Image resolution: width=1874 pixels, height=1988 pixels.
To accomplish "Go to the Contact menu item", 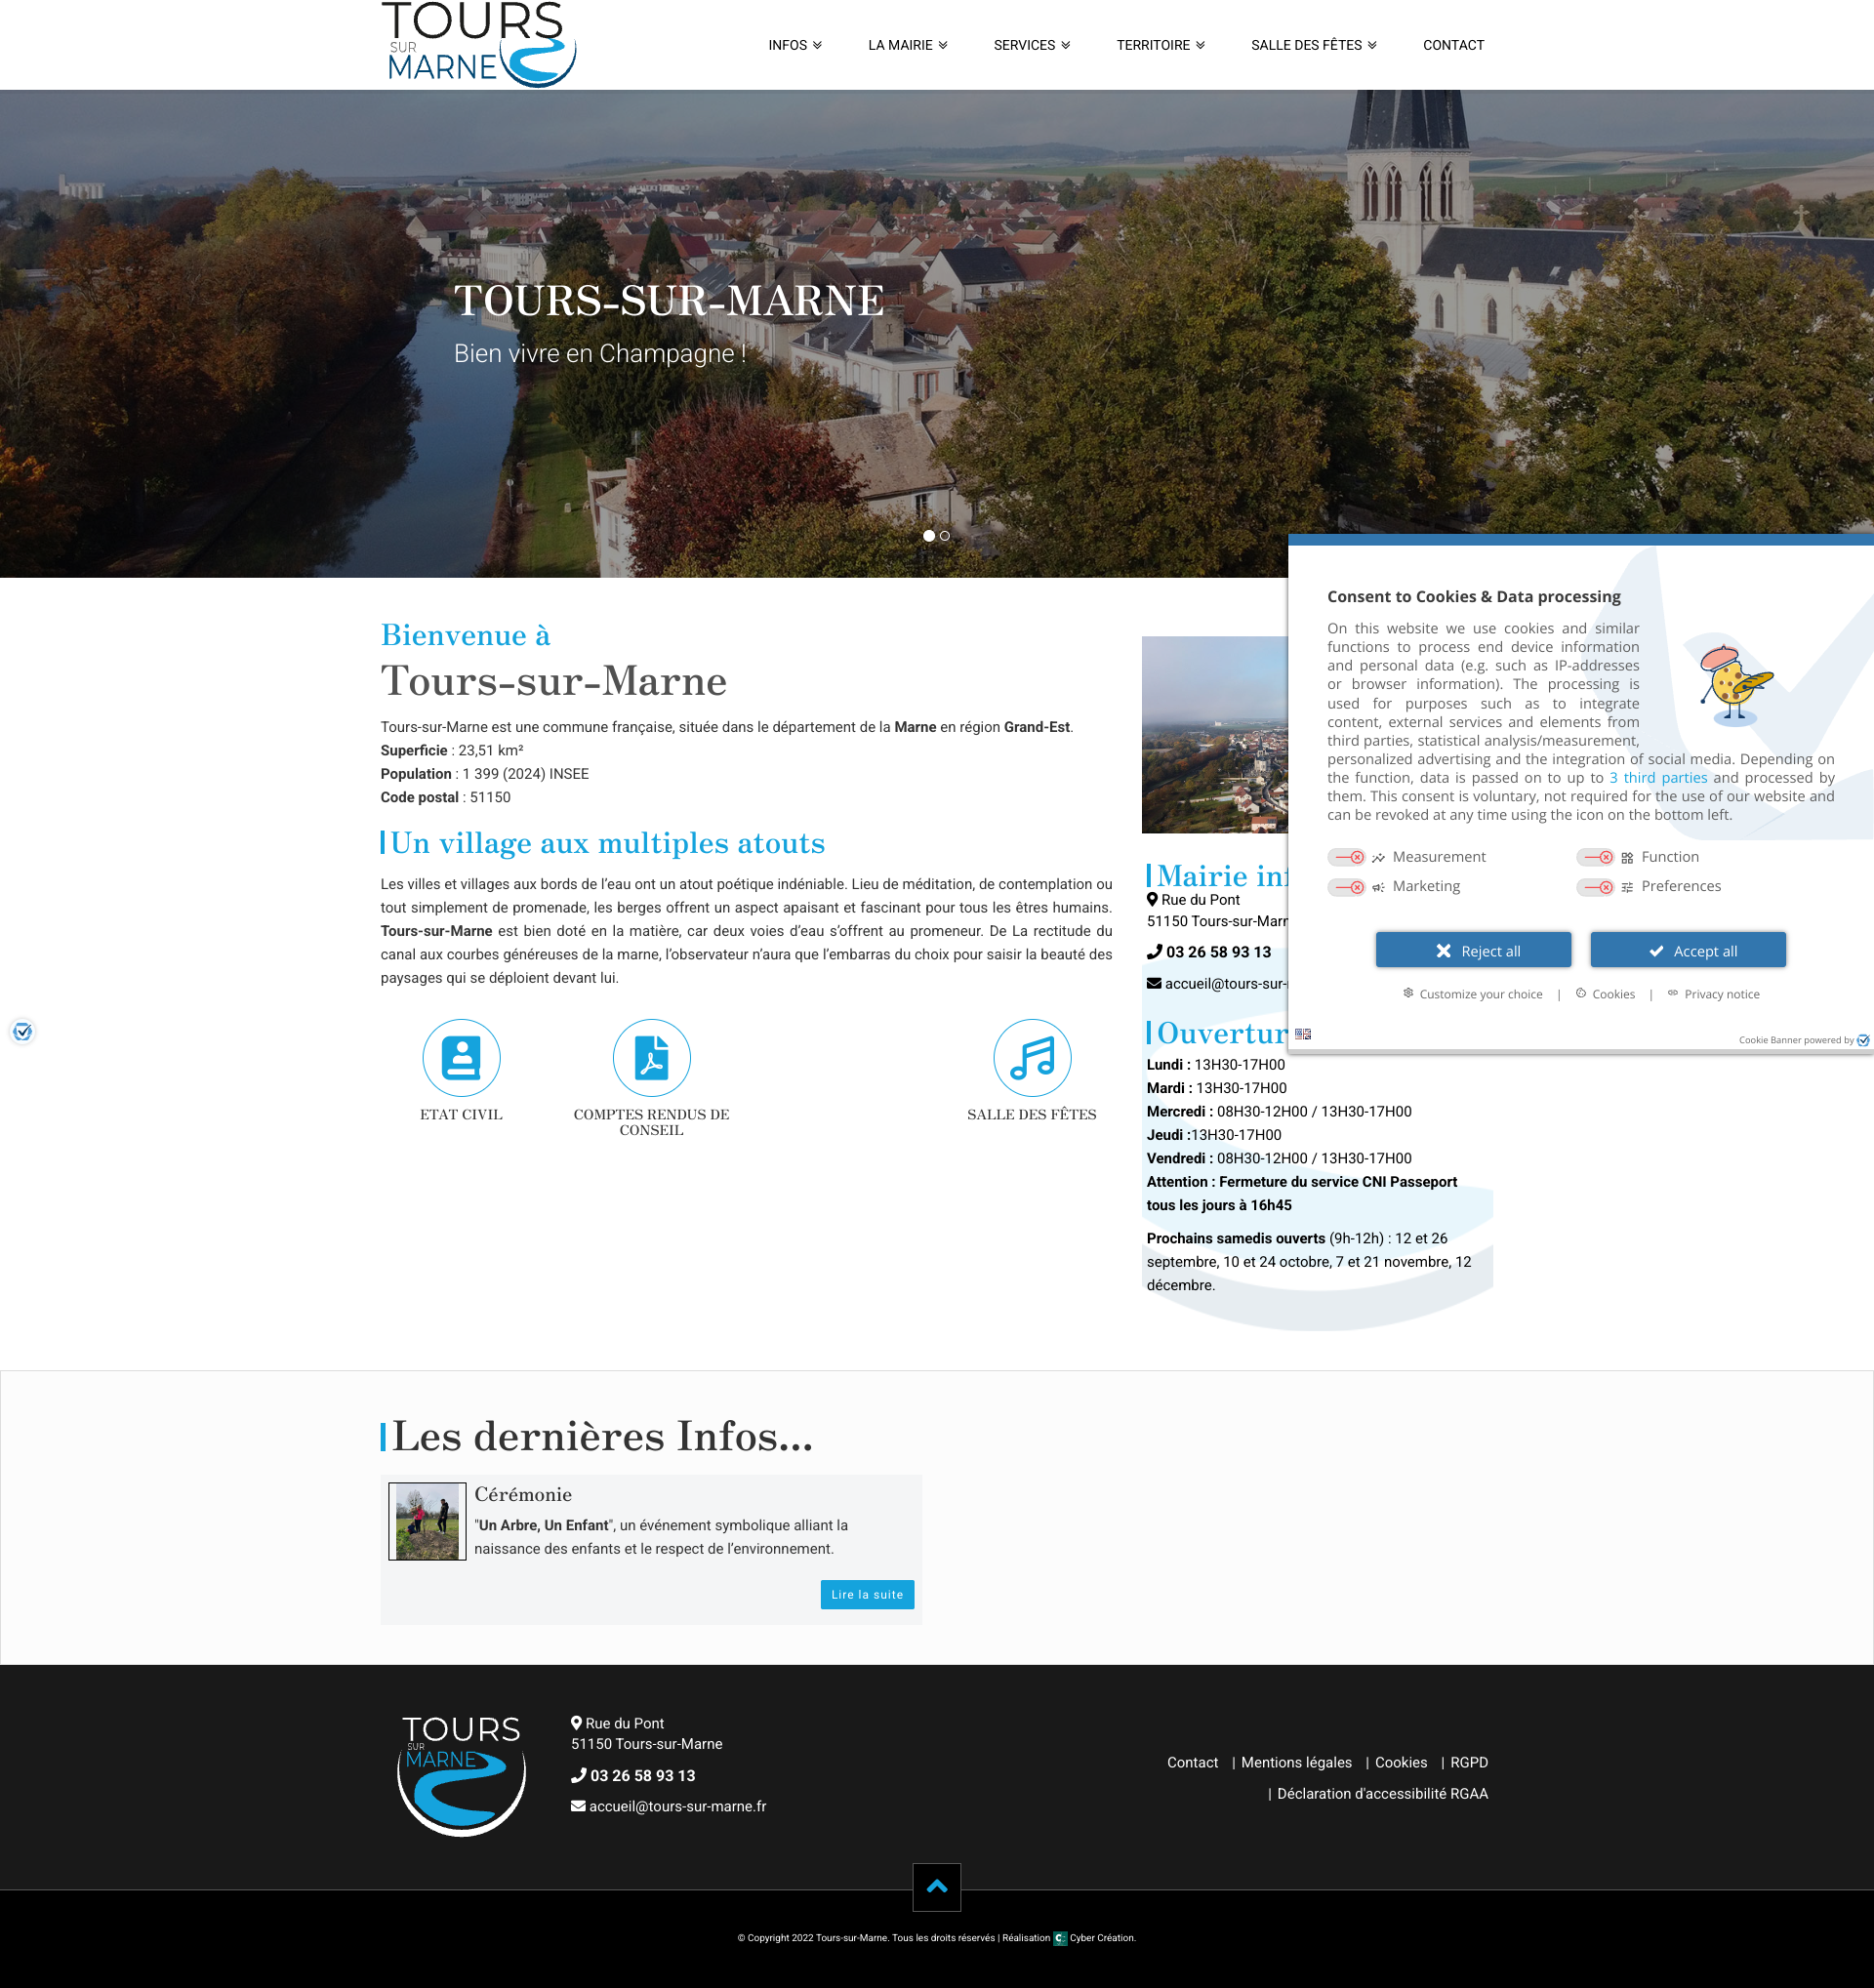I will tap(1453, 45).
